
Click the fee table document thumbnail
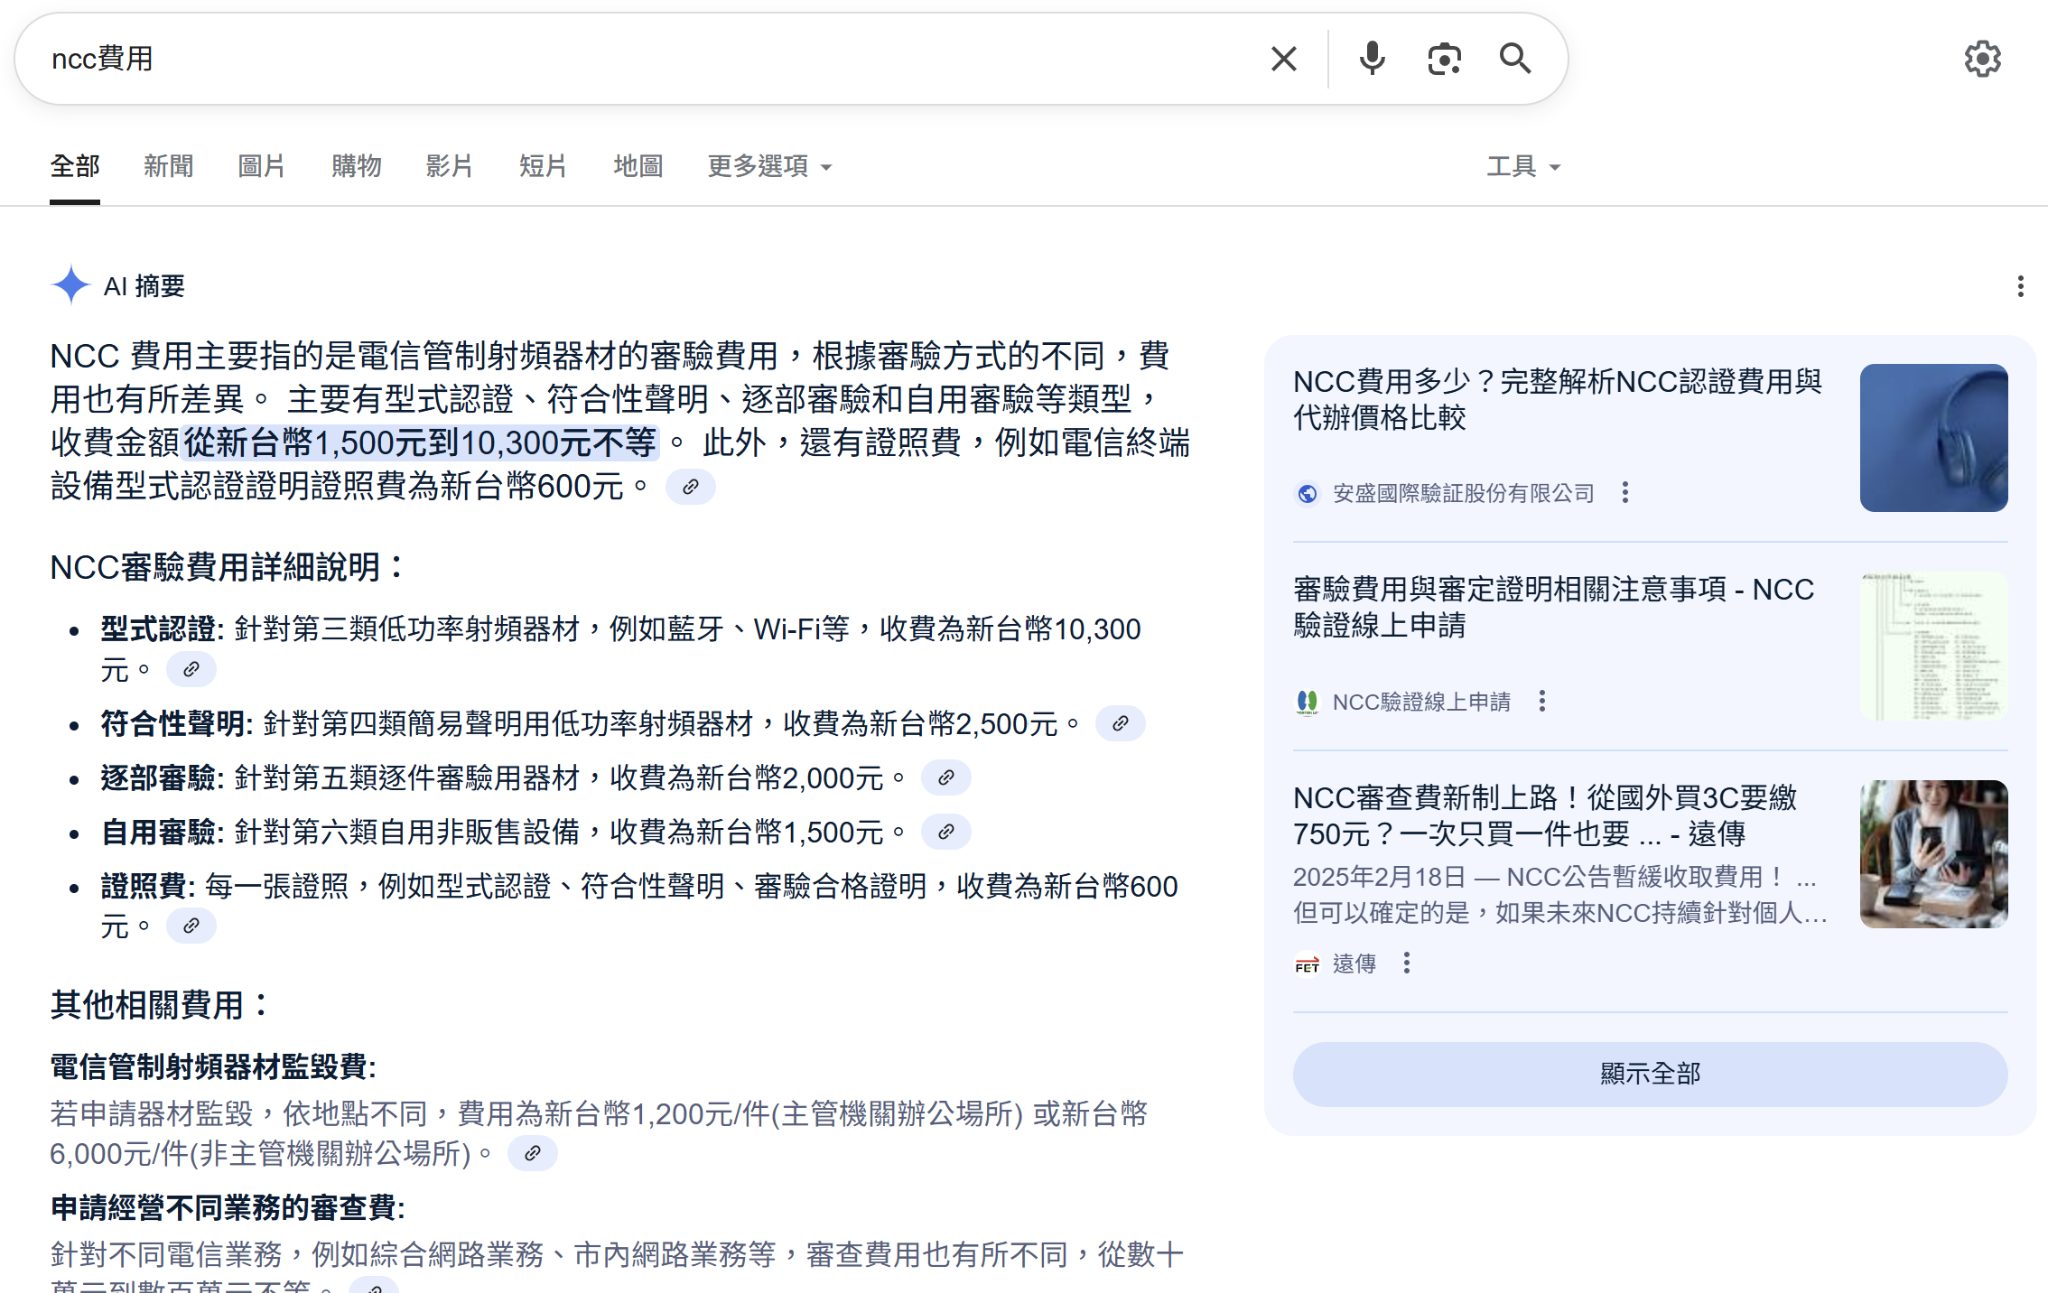[1933, 646]
